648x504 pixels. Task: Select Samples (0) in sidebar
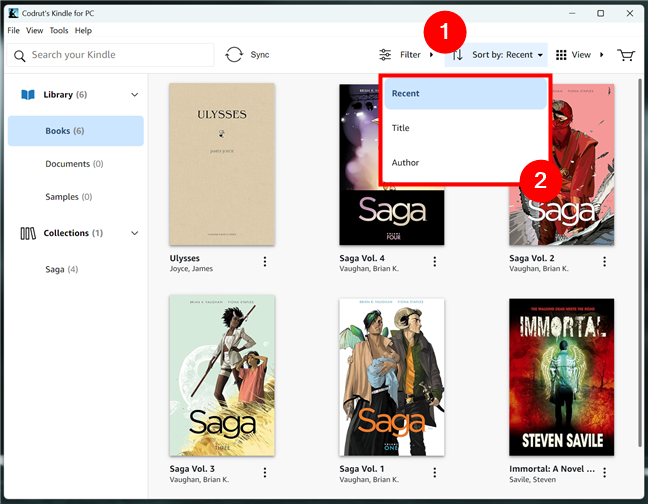69,197
